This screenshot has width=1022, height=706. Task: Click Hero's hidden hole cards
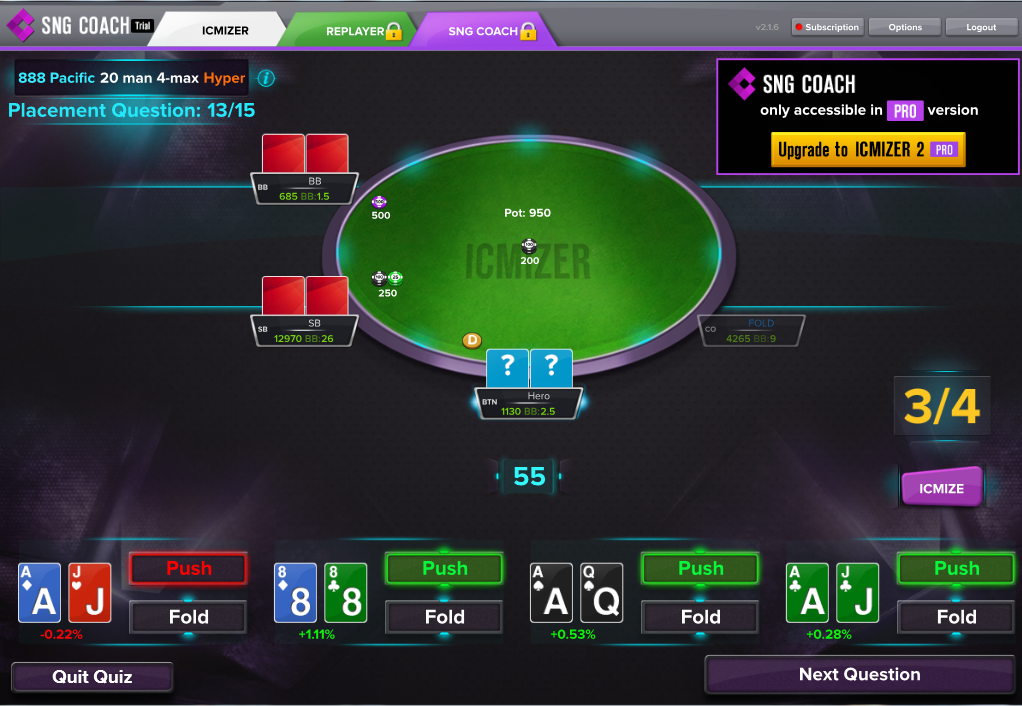pos(529,368)
